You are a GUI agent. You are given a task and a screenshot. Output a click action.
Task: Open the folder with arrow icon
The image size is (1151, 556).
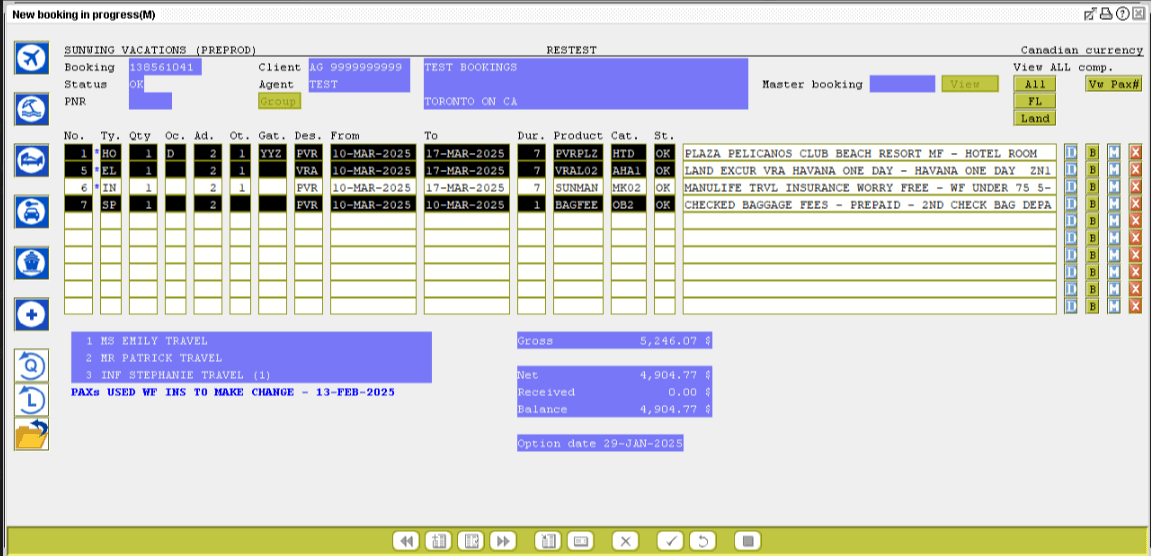[32, 434]
